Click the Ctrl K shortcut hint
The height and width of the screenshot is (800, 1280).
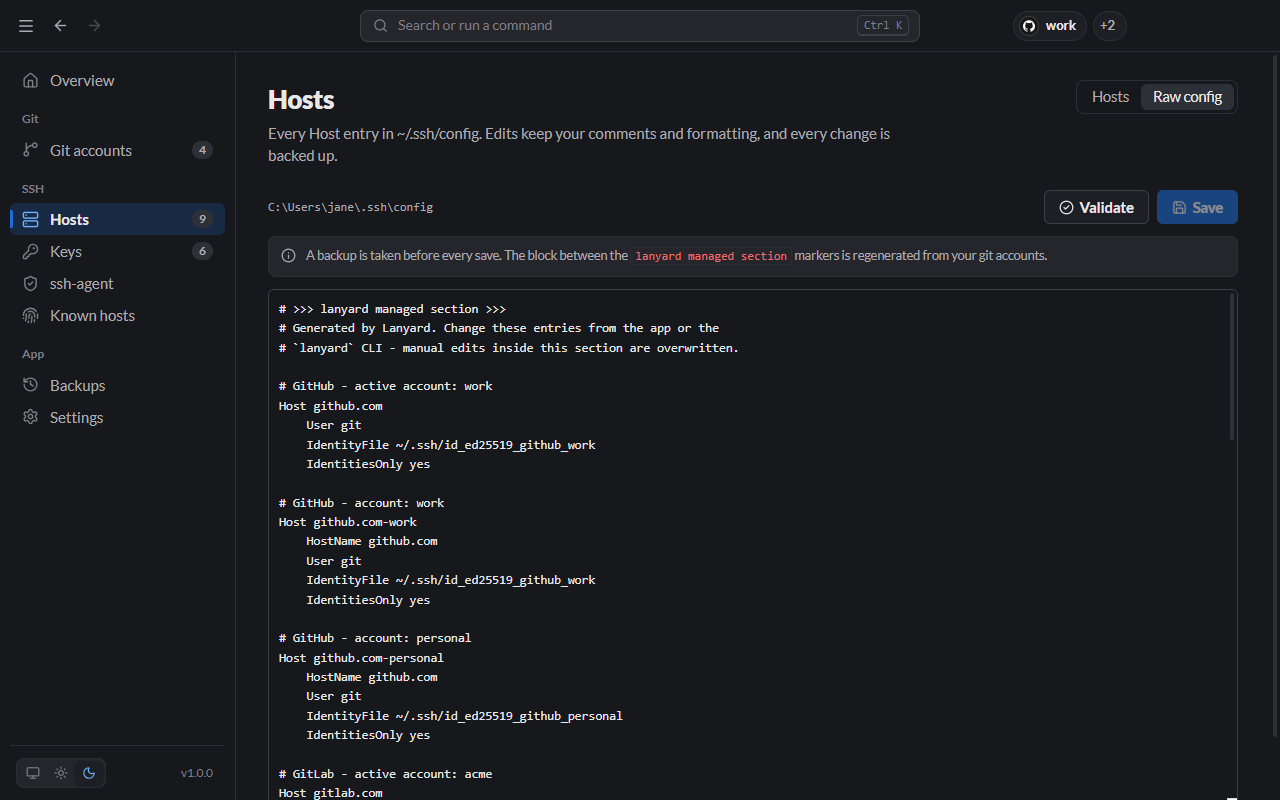tap(883, 26)
